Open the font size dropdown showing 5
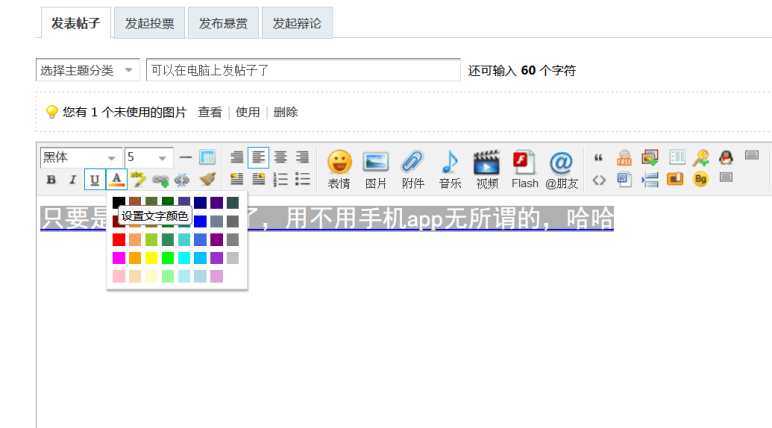Image resolution: width=772 pixels, height=428 pixels. (149, 158)
